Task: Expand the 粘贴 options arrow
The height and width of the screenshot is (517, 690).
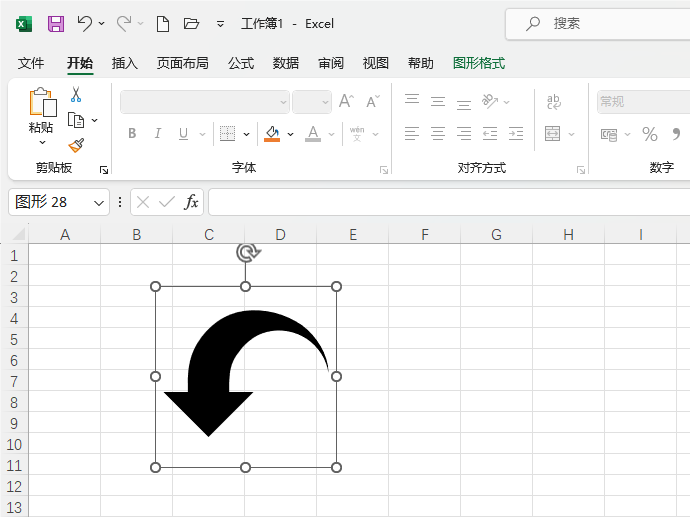Action: click(42, 142)
